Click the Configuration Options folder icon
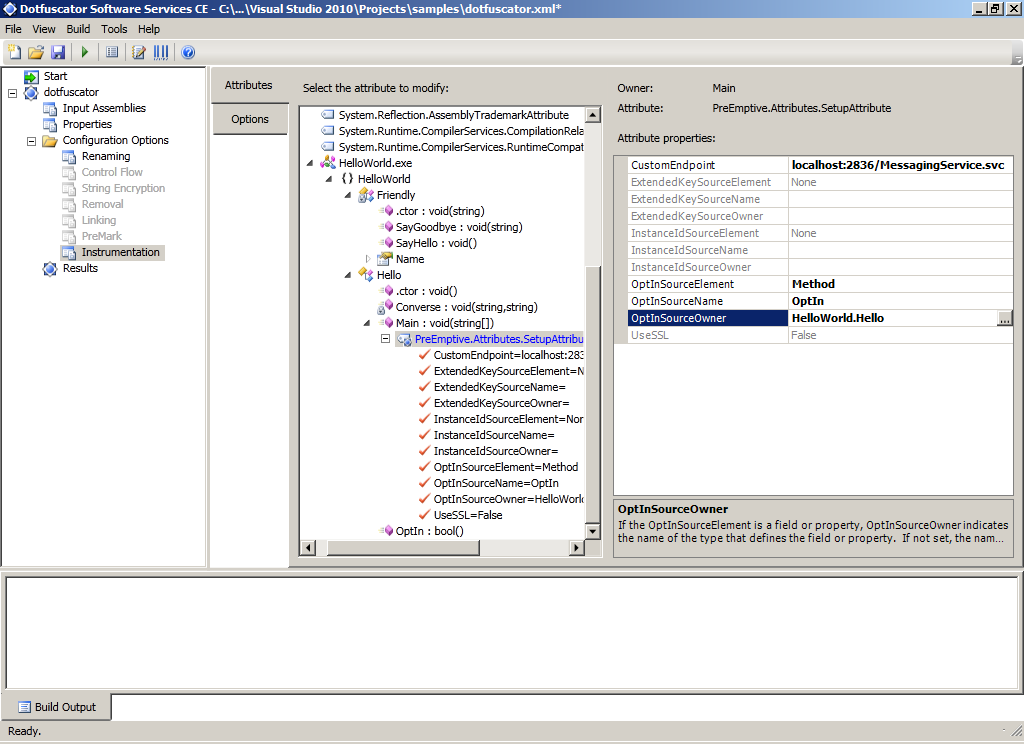 coord(50,140)
